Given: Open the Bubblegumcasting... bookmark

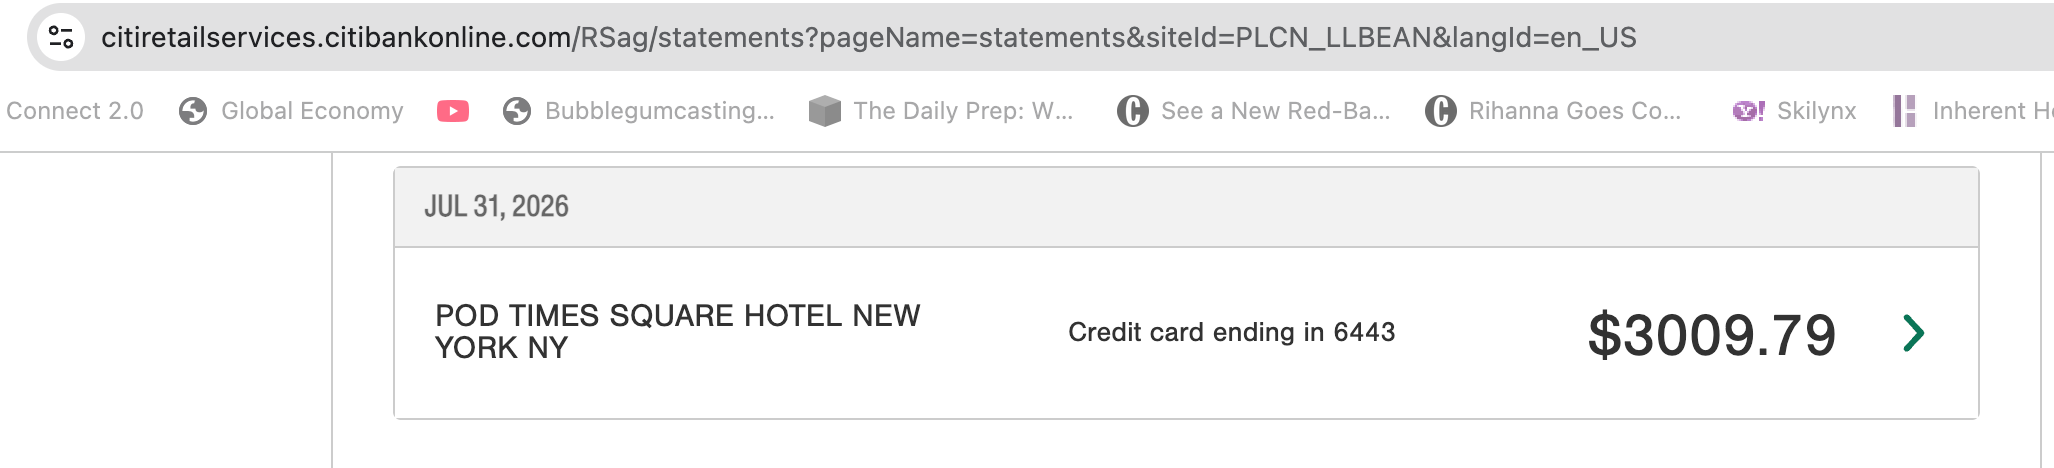Looking at the screenshot, I should point(660,111).
